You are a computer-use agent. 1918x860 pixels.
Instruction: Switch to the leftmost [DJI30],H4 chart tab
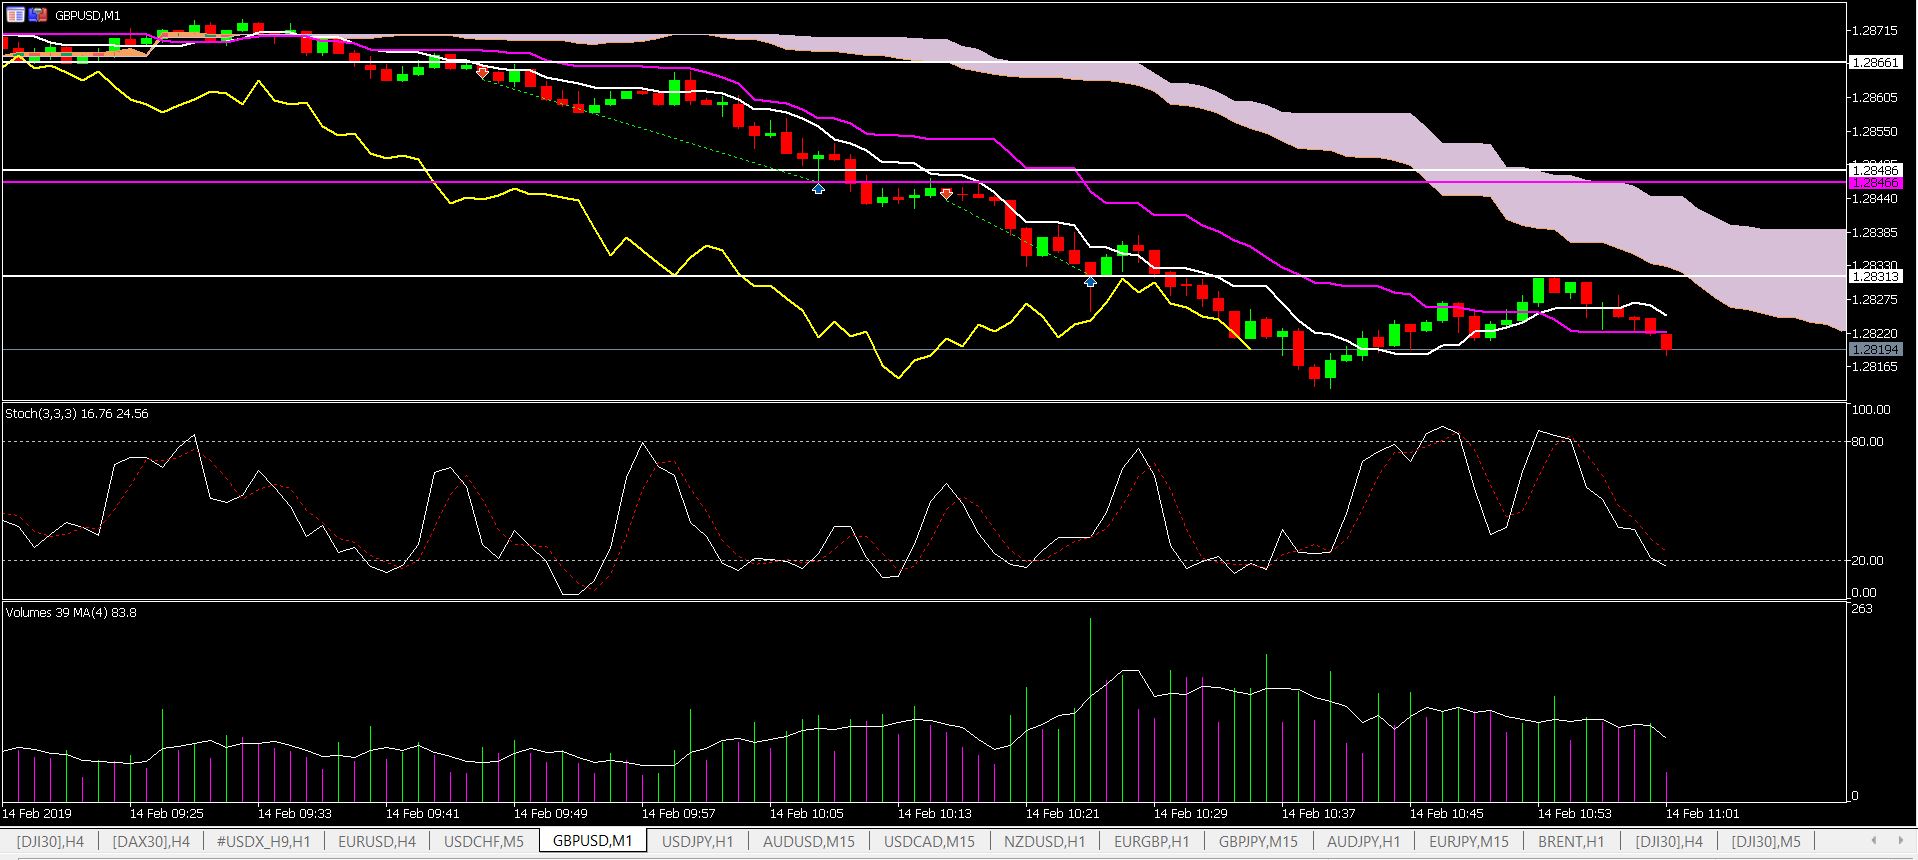click(50, 841)
